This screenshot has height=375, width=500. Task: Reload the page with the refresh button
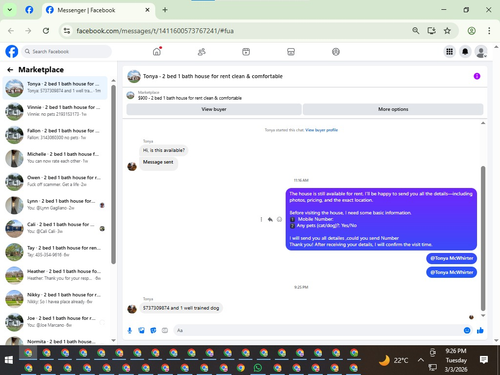pyautogui.click(x=46, y=31)
